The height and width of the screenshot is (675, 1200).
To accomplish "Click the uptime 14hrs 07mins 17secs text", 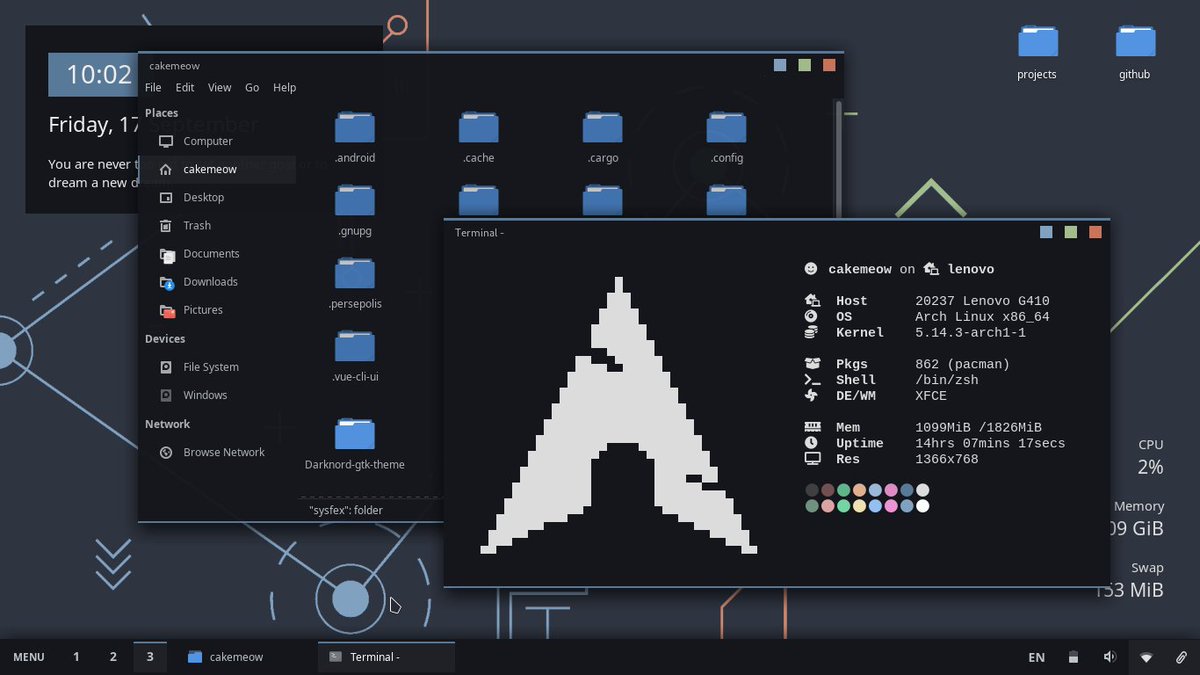I will coord(990,443).
